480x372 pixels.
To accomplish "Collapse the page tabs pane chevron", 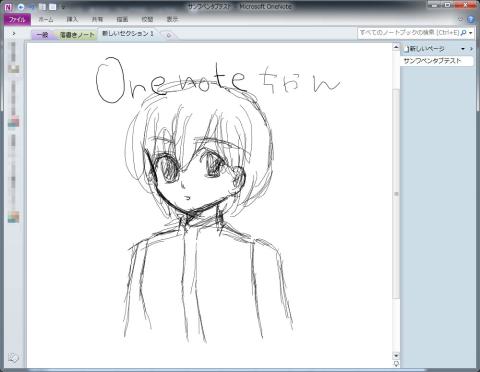I will click(x=471, y=49).
